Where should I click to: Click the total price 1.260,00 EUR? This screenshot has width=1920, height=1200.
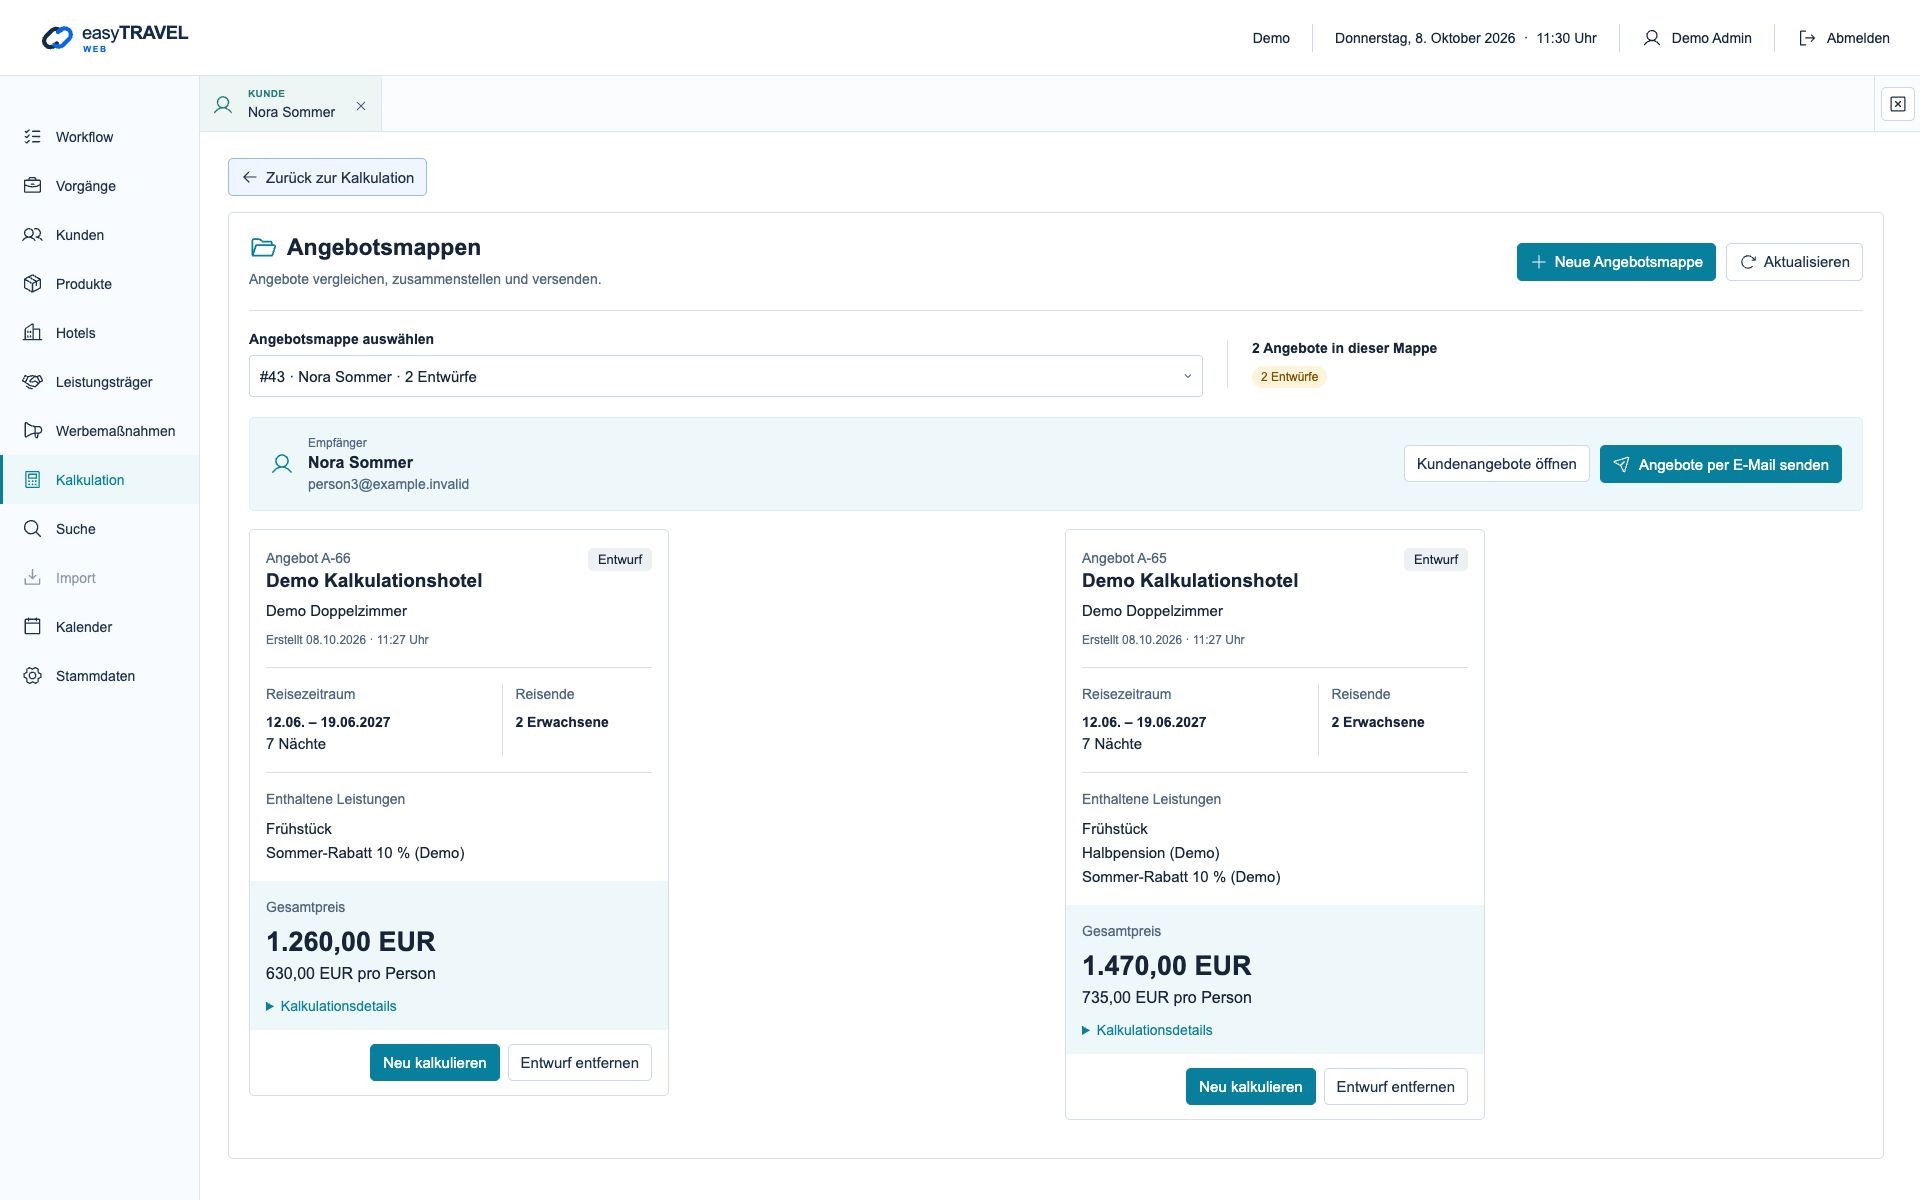(350, 942)
